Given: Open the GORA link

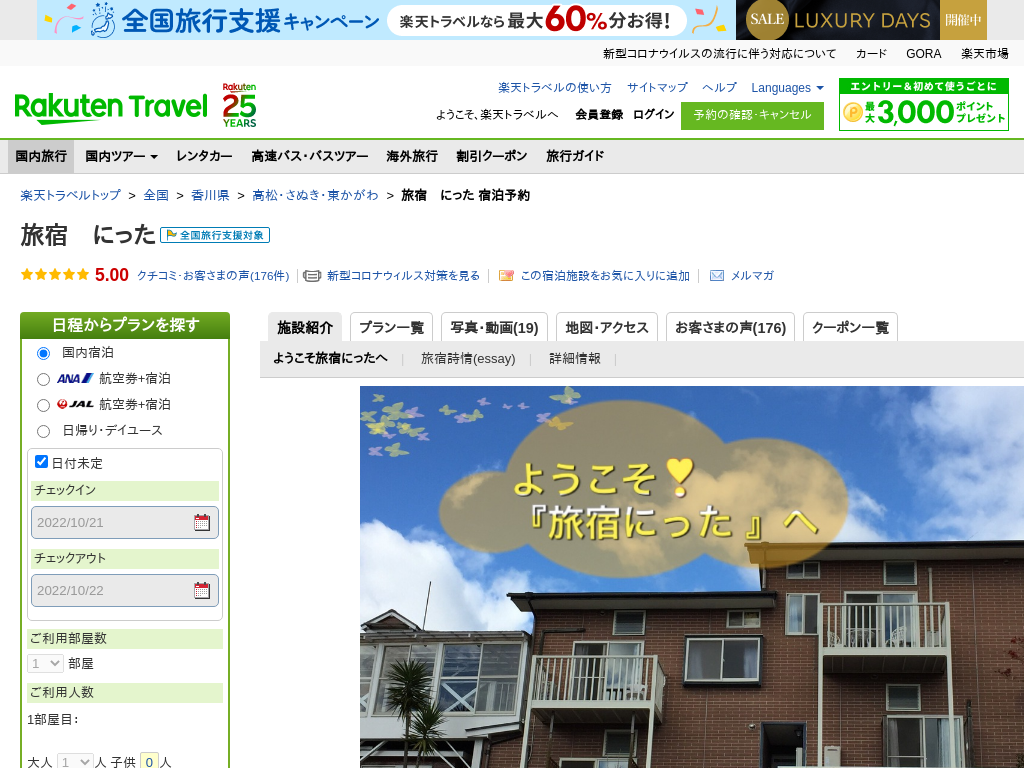Looking at the screenshot, I should (923, 54).
